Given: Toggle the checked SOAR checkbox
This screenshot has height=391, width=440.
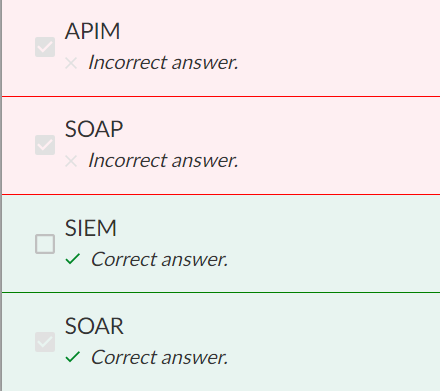Looking at the screenshot, I should pos(45,342).
